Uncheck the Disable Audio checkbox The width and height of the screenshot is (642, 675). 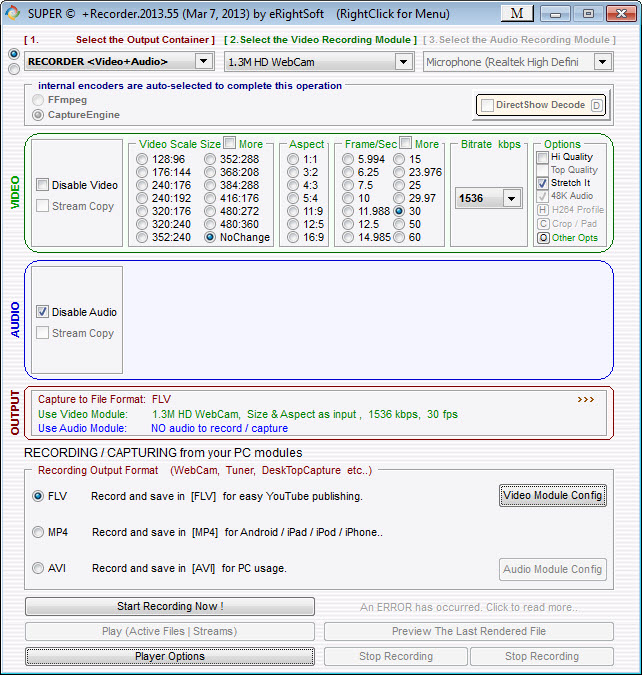click(42, 312)
